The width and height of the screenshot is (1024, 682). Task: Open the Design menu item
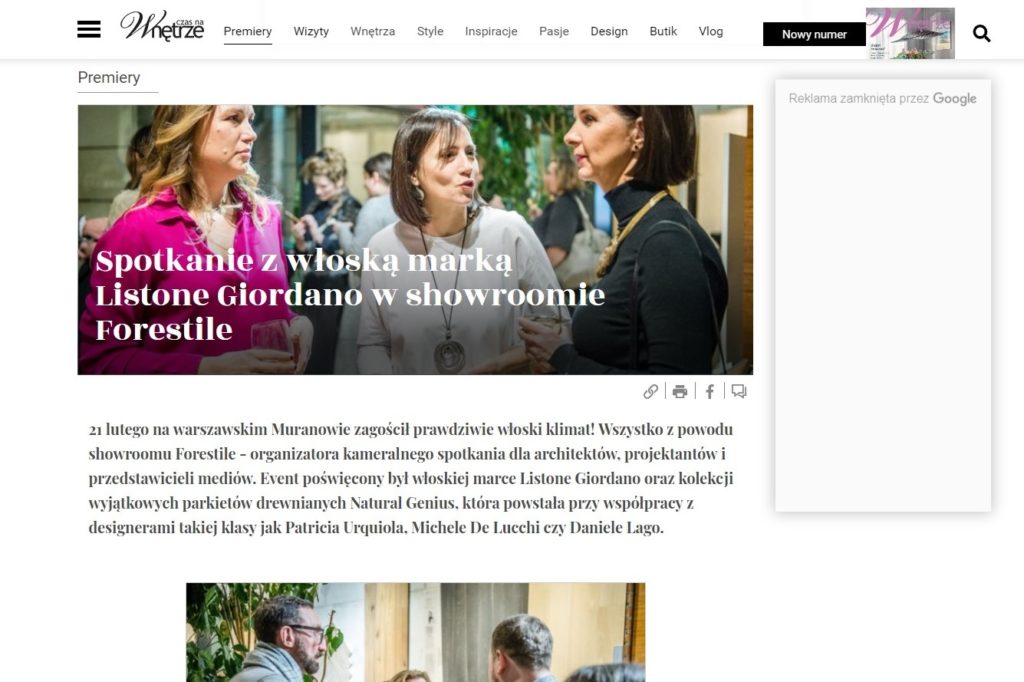[609, 31]
